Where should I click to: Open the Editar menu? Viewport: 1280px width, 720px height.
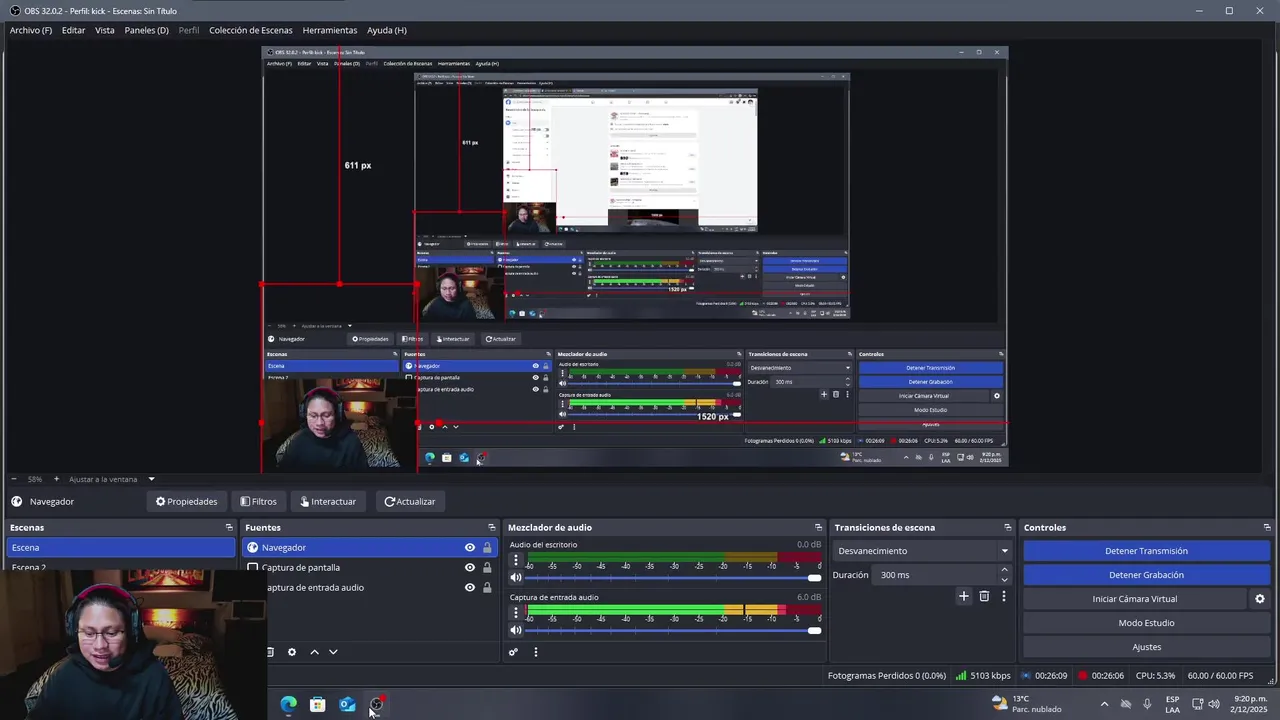point(73,30)
